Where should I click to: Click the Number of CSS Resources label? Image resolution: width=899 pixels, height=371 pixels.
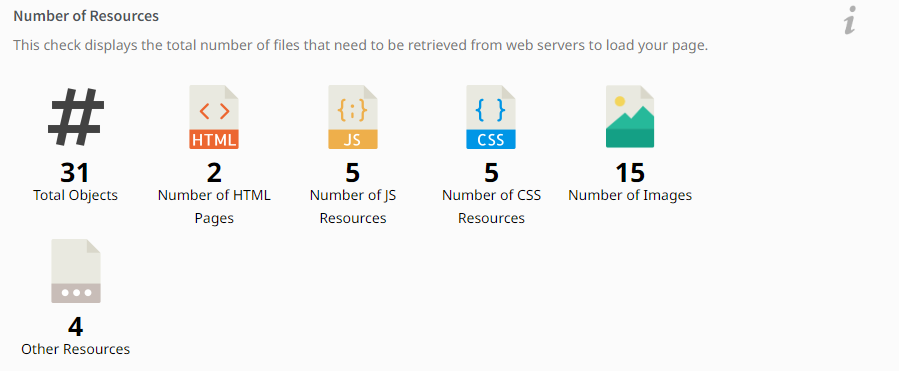491,206
